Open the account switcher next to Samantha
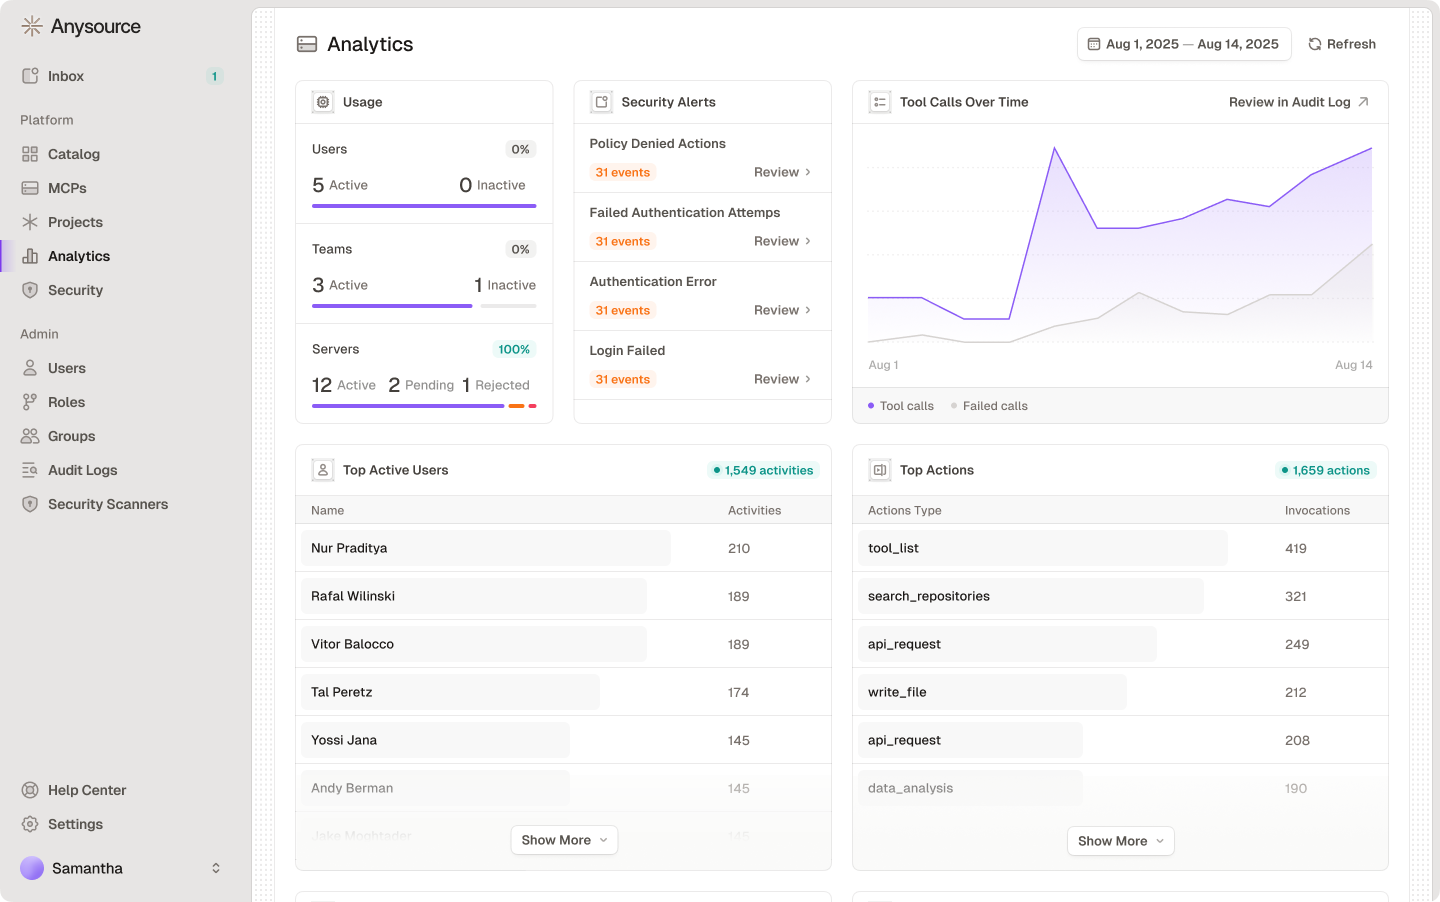This screenshot has width=1440, height=902. coord(216,868)
